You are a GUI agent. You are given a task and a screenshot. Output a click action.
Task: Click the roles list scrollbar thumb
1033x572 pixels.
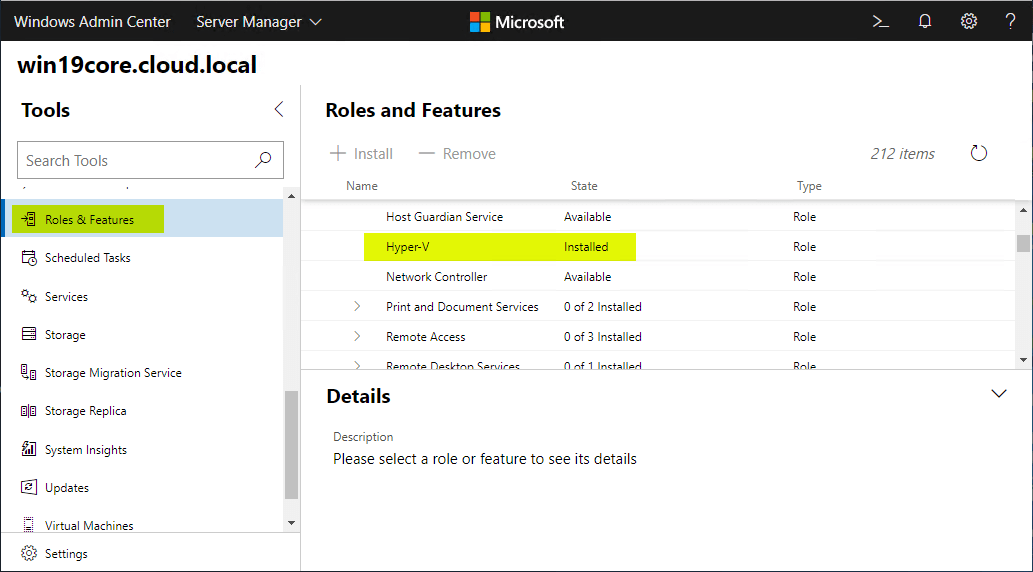pyautogui.click(x=1023, y=243)
